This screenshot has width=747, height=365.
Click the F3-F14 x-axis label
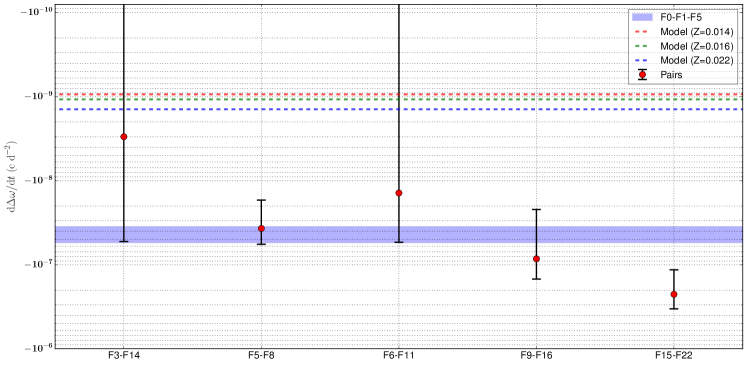[x=124, y=357]
